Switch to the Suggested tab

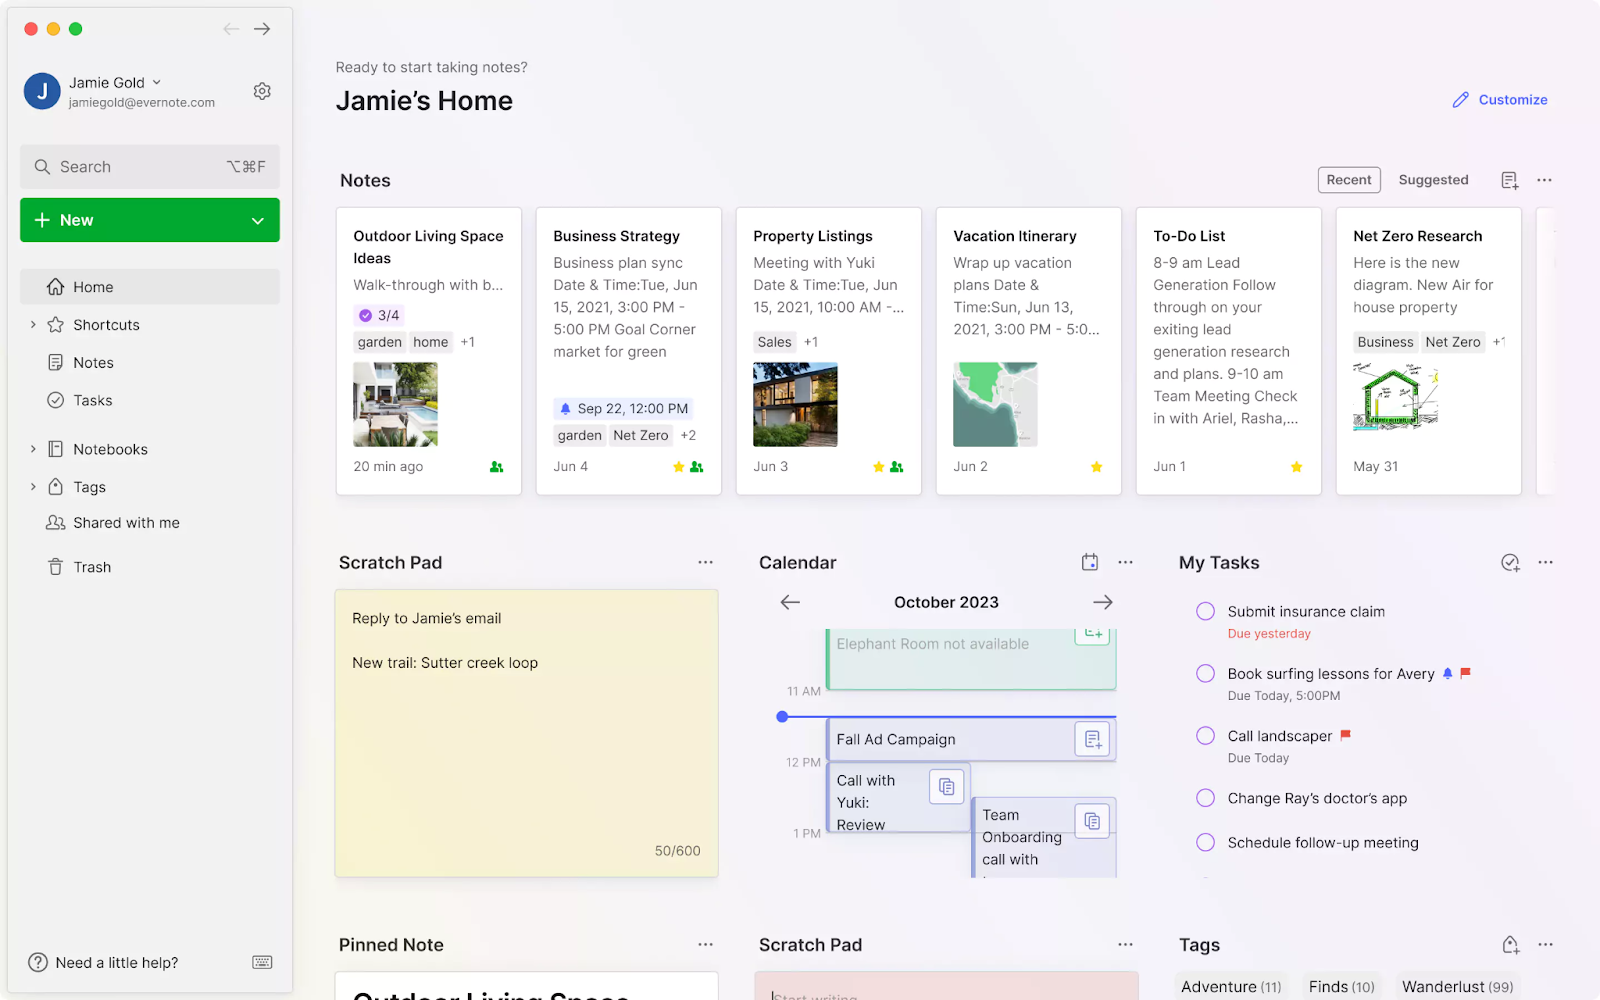[1433, 179]
